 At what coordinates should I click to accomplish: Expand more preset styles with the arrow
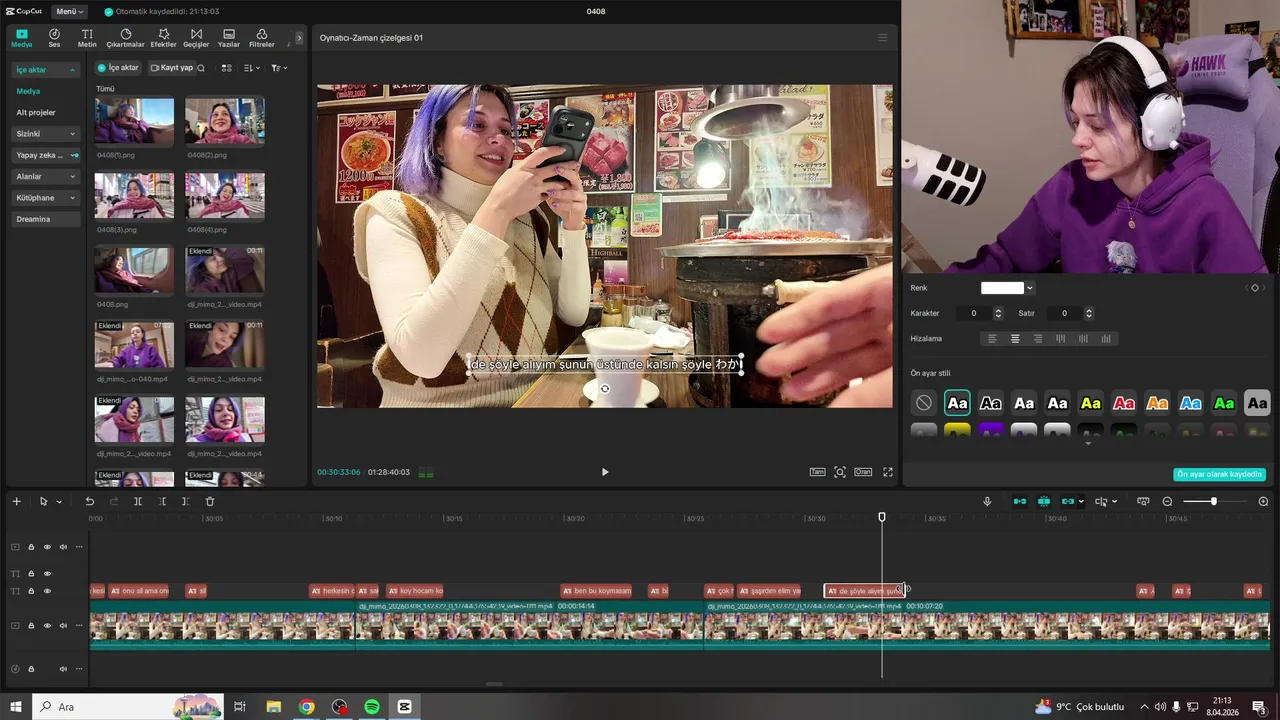(1088, 443)
